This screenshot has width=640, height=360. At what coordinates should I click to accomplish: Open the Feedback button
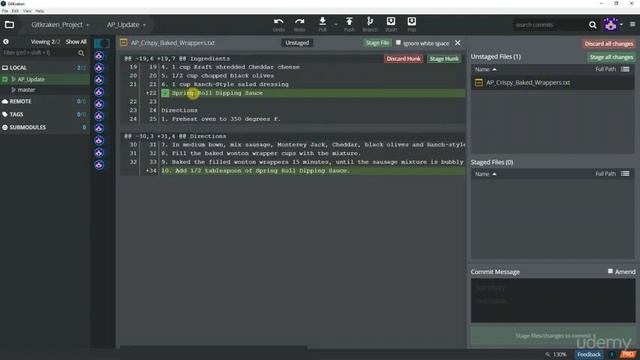[x=589, y=354]
